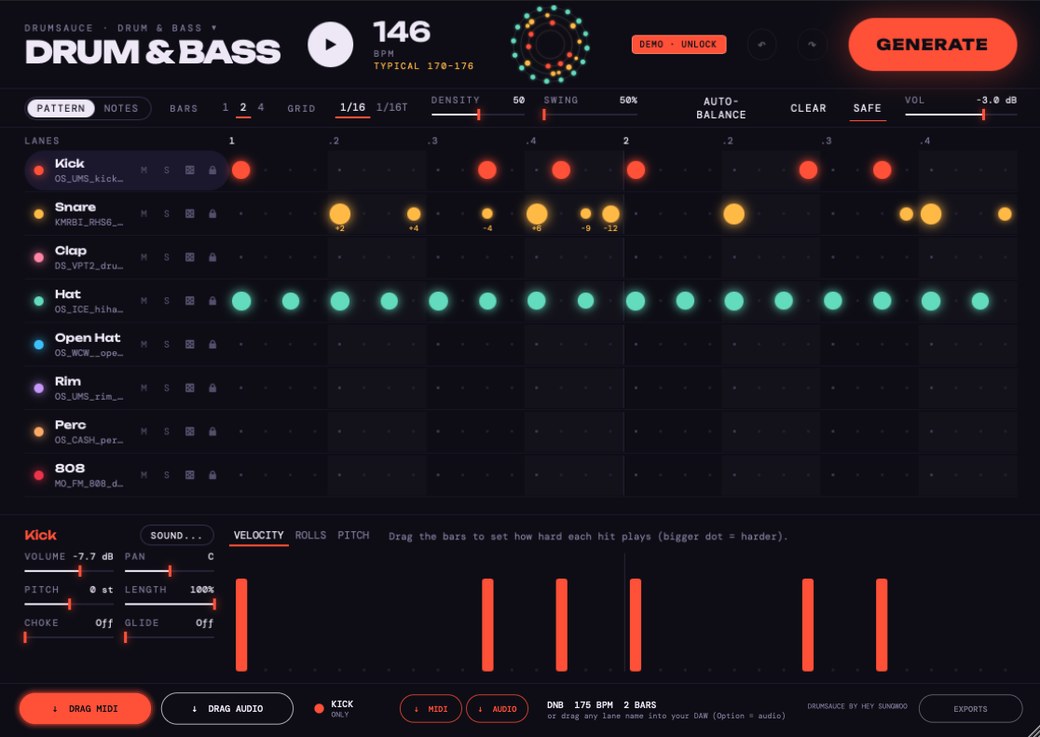Click CLEAR to empty the pattern

[808, 108]
